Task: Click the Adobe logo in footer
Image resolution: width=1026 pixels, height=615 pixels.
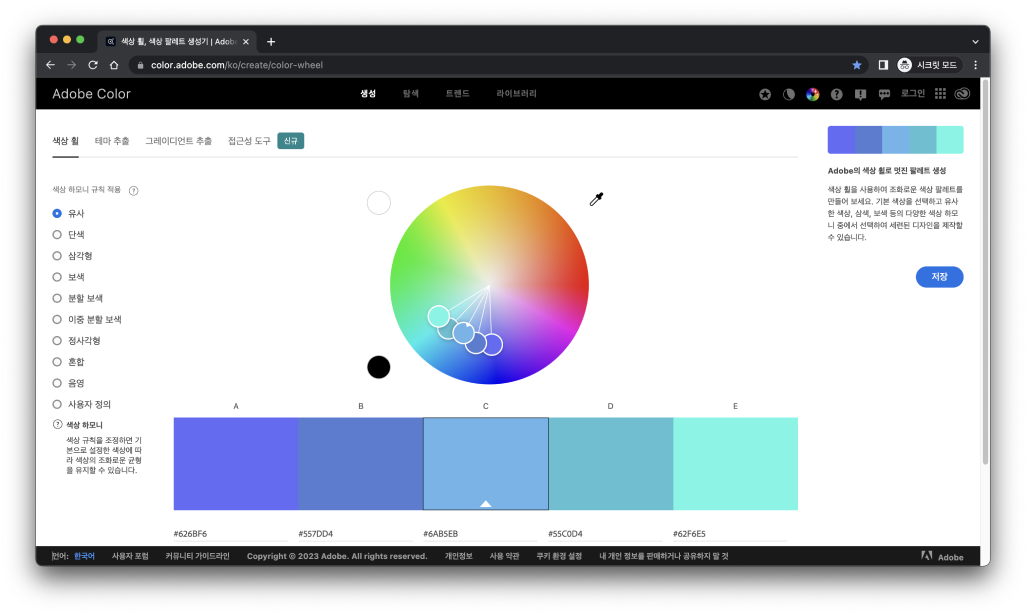Action: tap(942, 557)
